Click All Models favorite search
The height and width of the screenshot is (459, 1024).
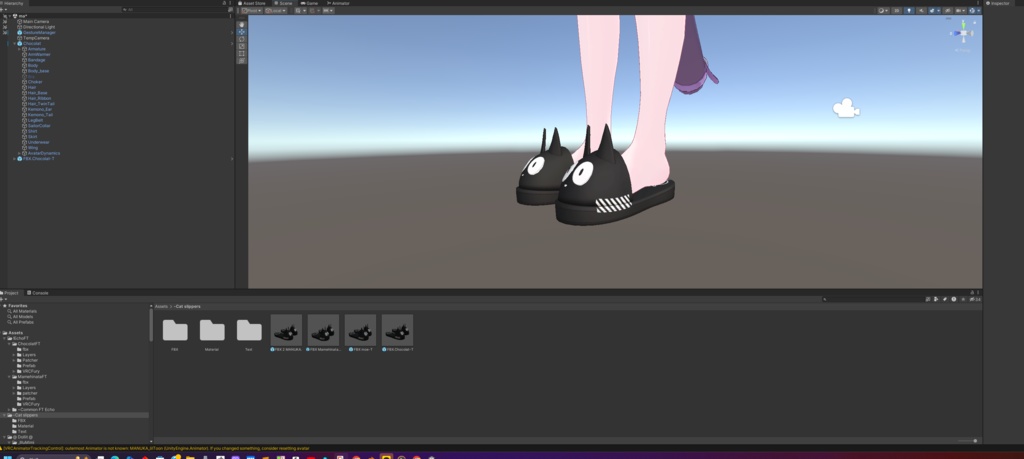coord(23,317)
